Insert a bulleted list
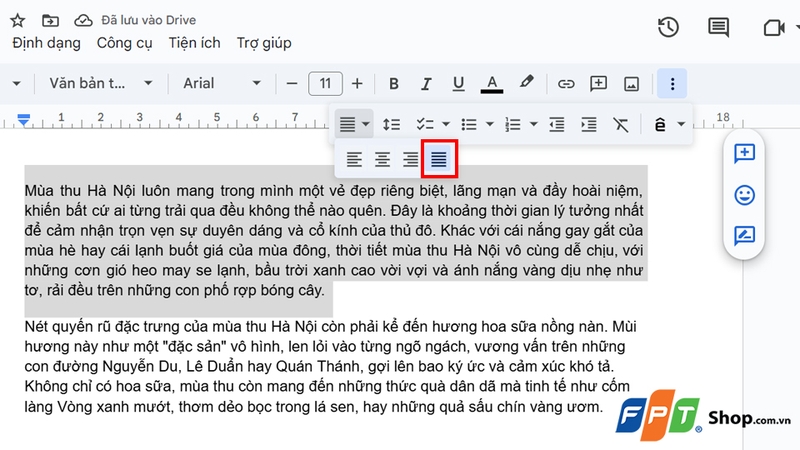The height and width of the screenshot is (450, 800). (469, 124)
